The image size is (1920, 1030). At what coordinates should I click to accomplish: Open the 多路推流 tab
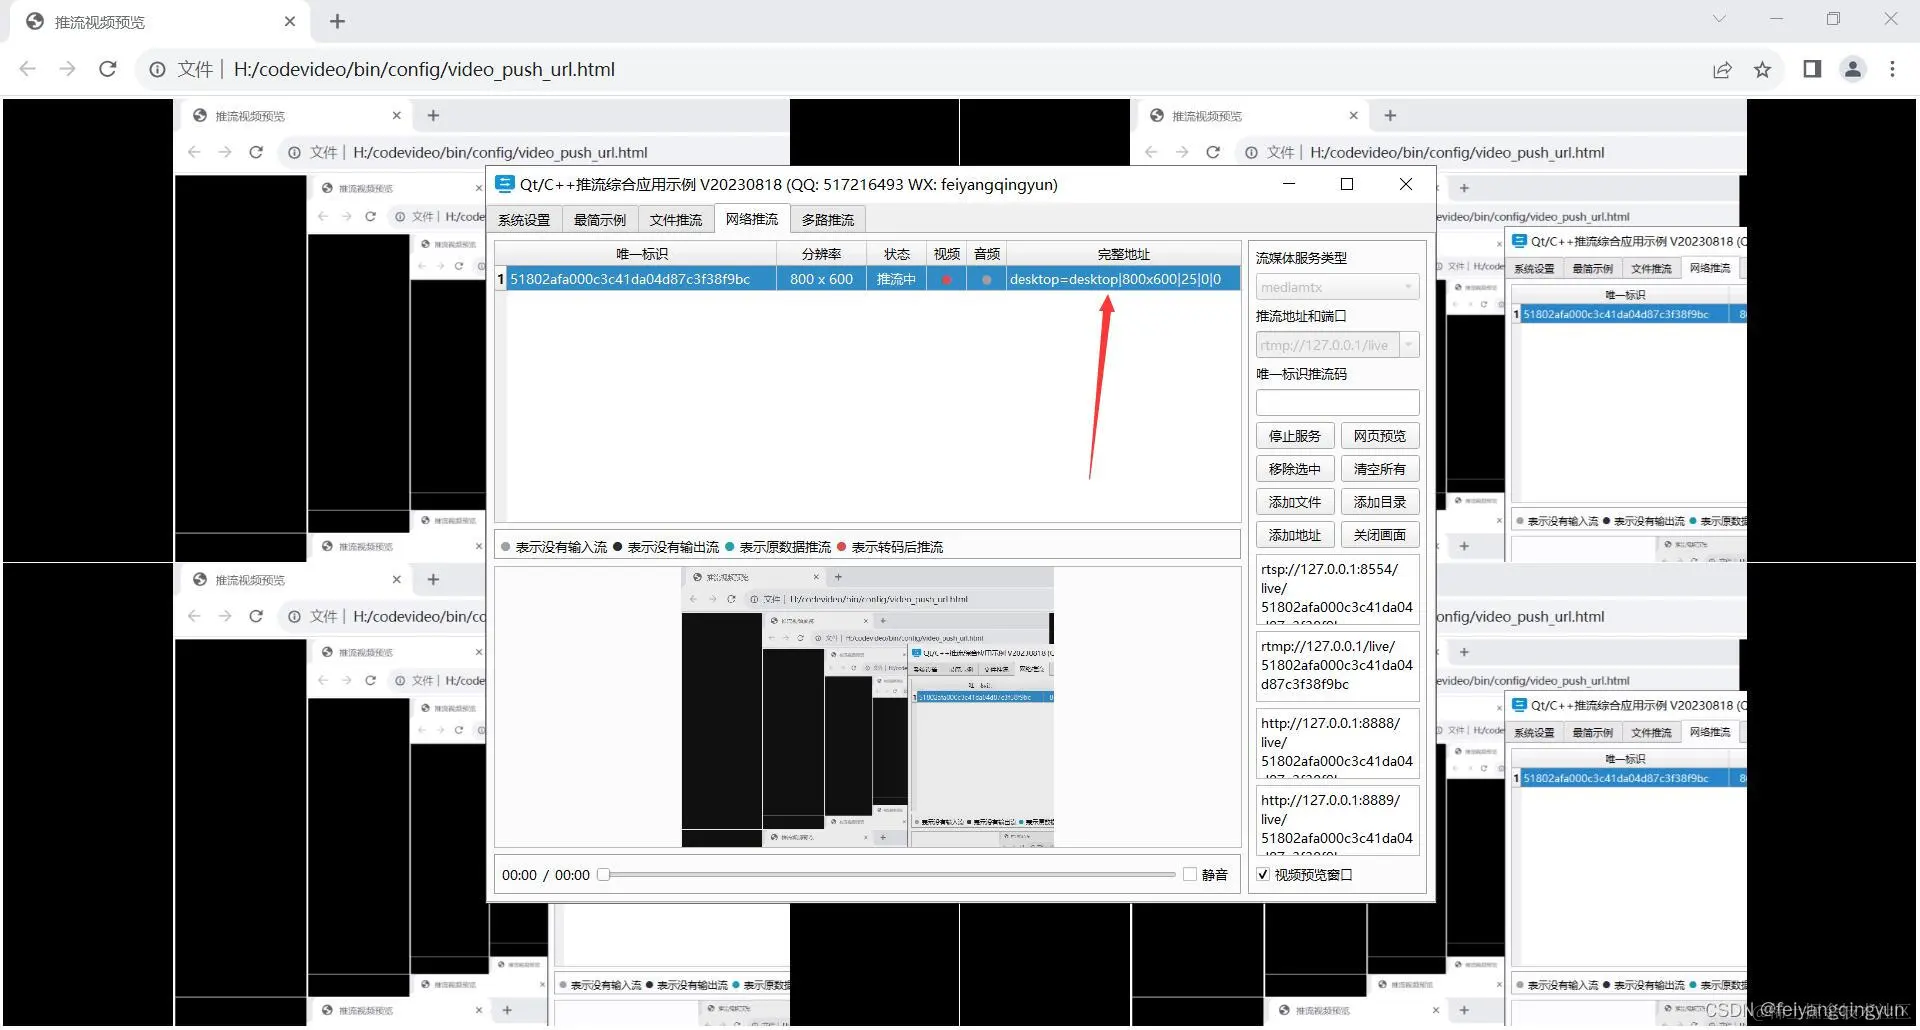coord(828,220)
